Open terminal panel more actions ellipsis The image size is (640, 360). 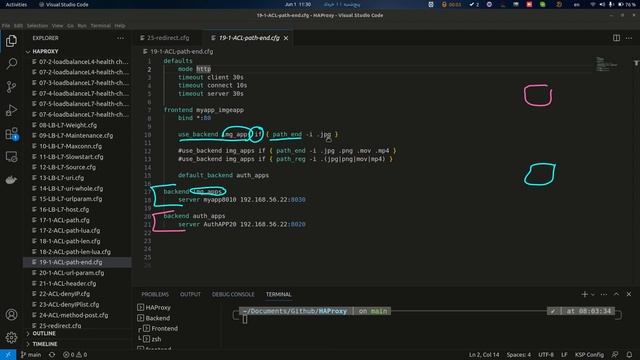604,294
